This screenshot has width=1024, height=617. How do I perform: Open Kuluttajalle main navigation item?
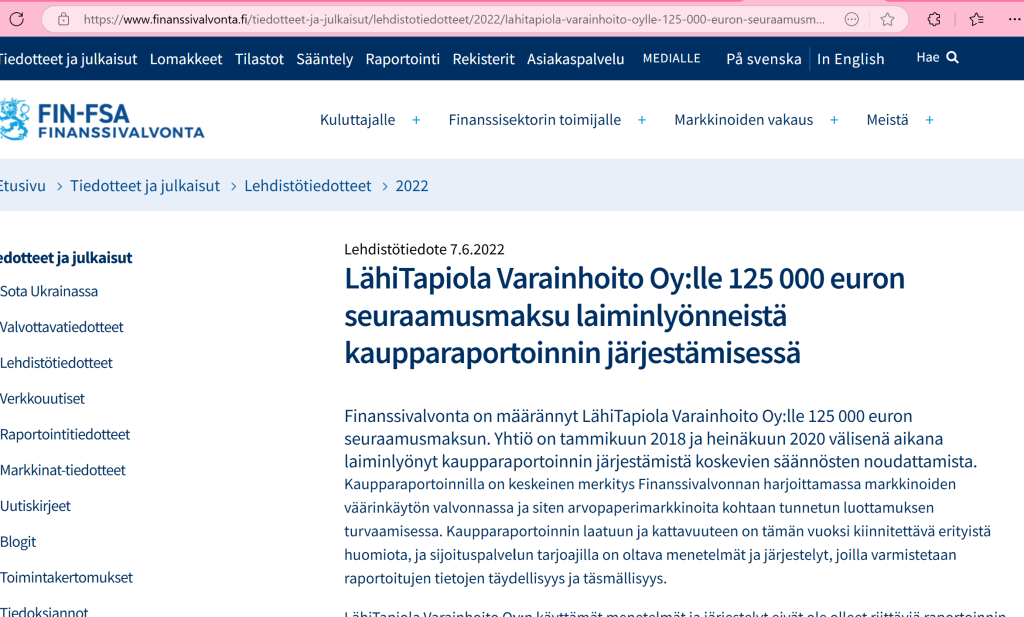(x=357, y=120)
